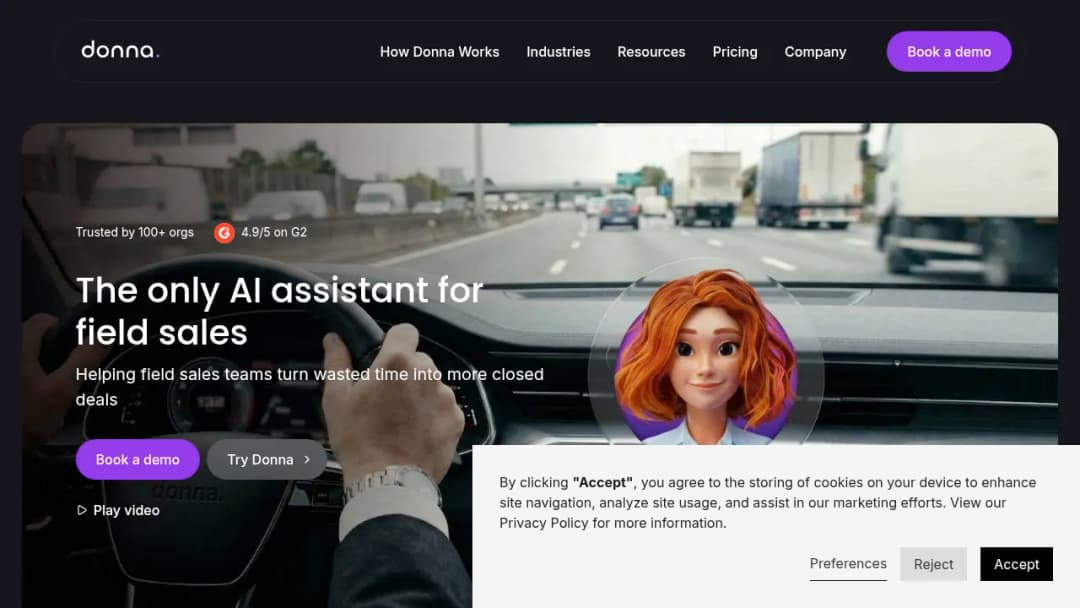Screen dimensions: 1080x608
Task: Accept cookies
Action: coord(1016,564)
